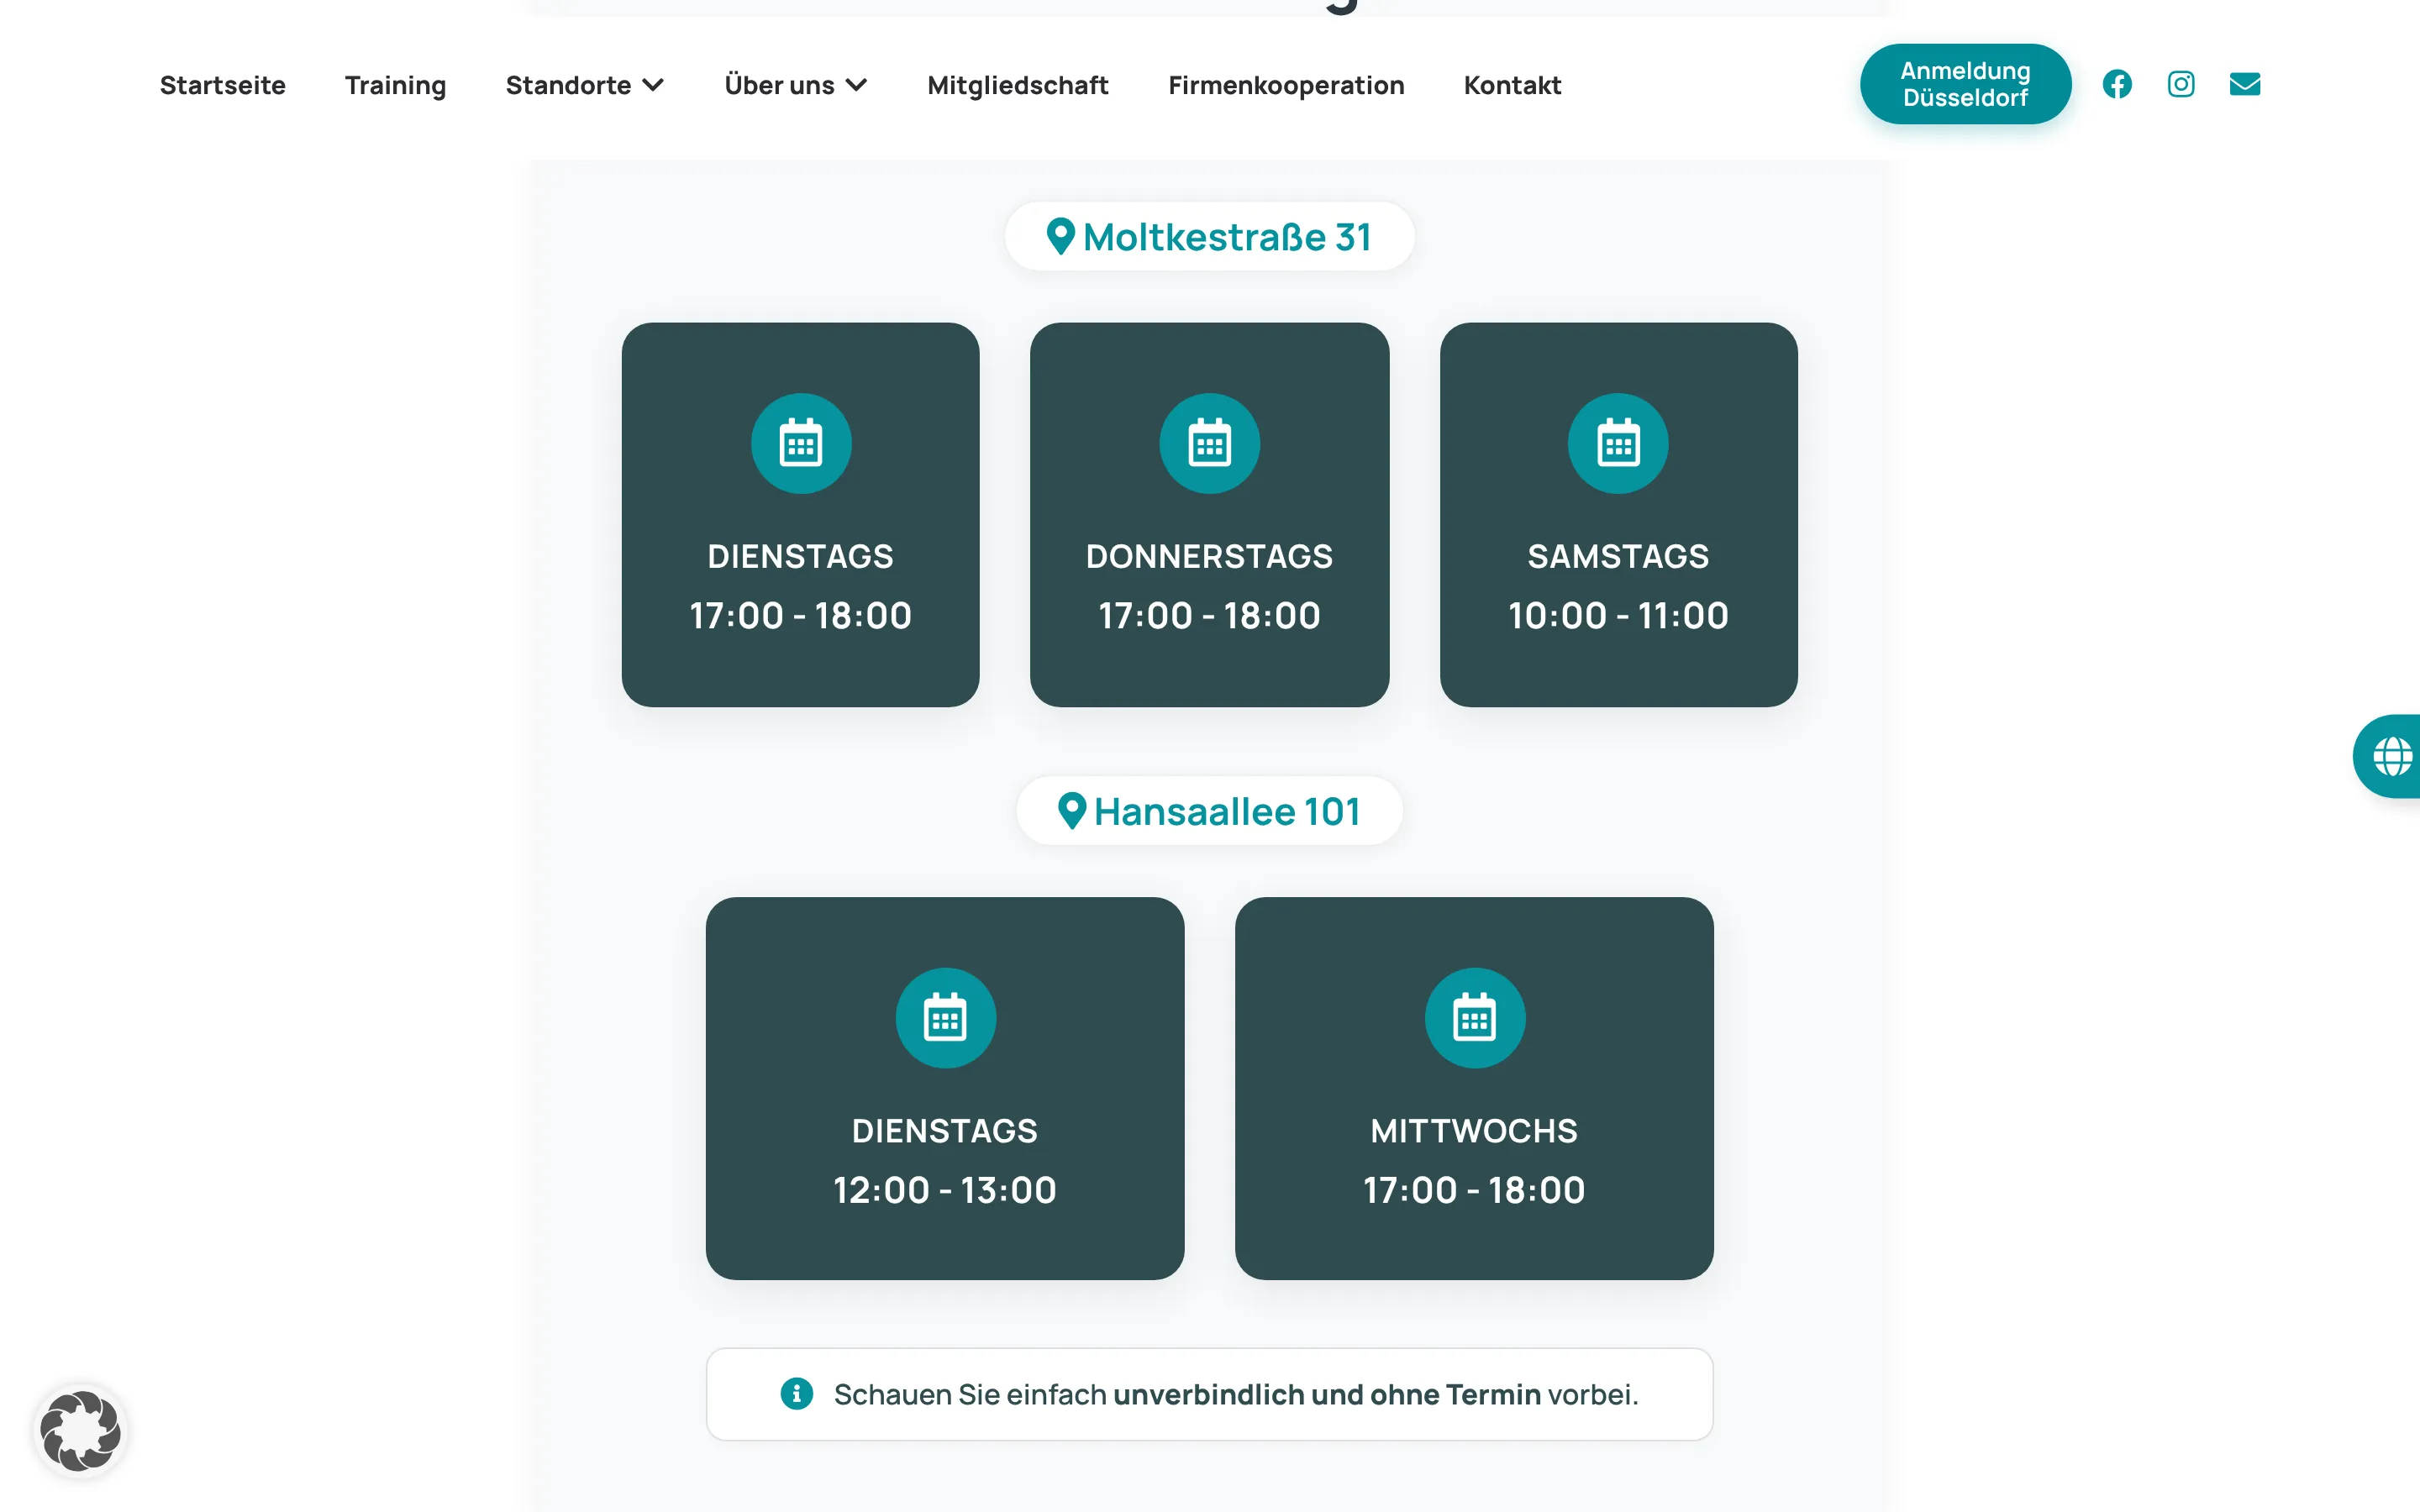Click the location pin beside Hansaallee 101
The height and width of the screenshot is (1512, 2420).
point(1072,811)
